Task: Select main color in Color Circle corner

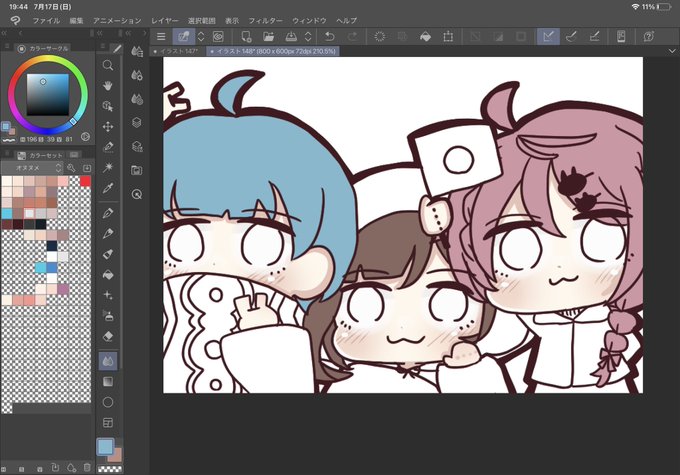Action: [x=5, y=126]
